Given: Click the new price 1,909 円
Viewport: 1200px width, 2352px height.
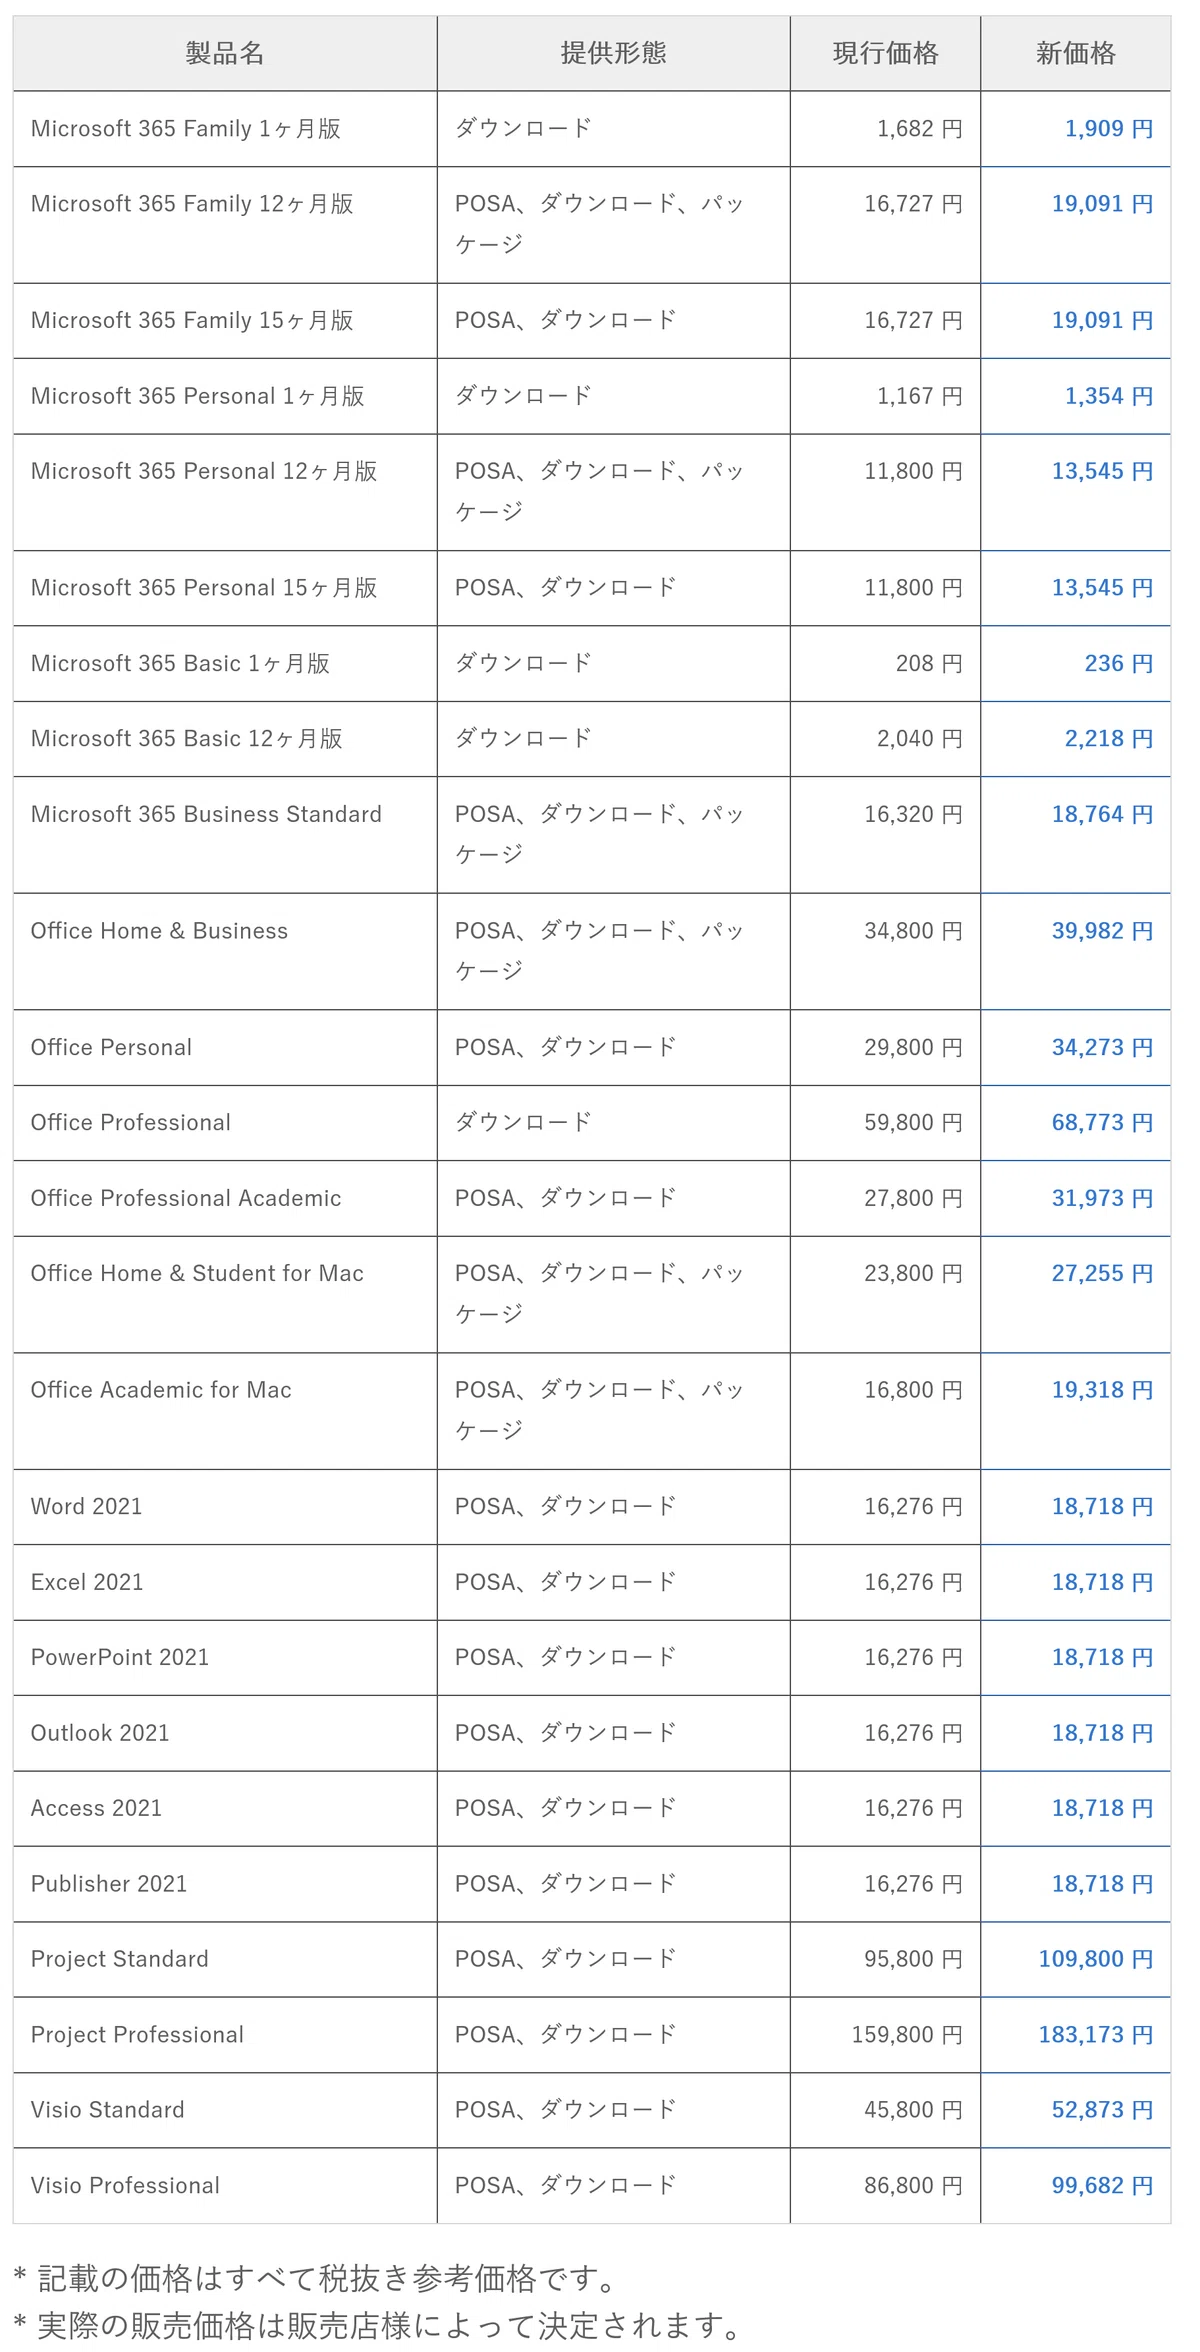Looking at the screenshot, I should 1109,129.
